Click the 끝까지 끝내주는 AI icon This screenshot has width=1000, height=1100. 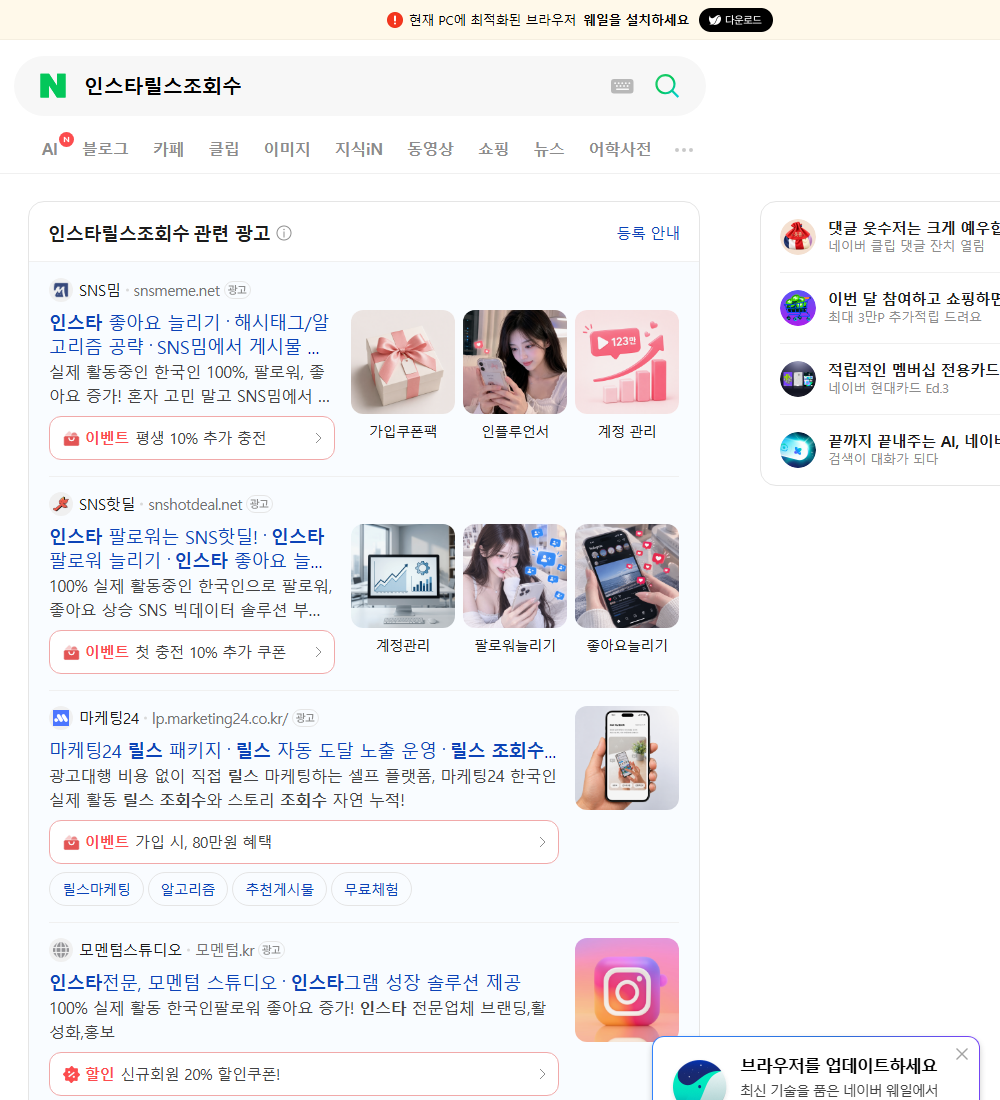pyautogui.click(x=798, y=450)
